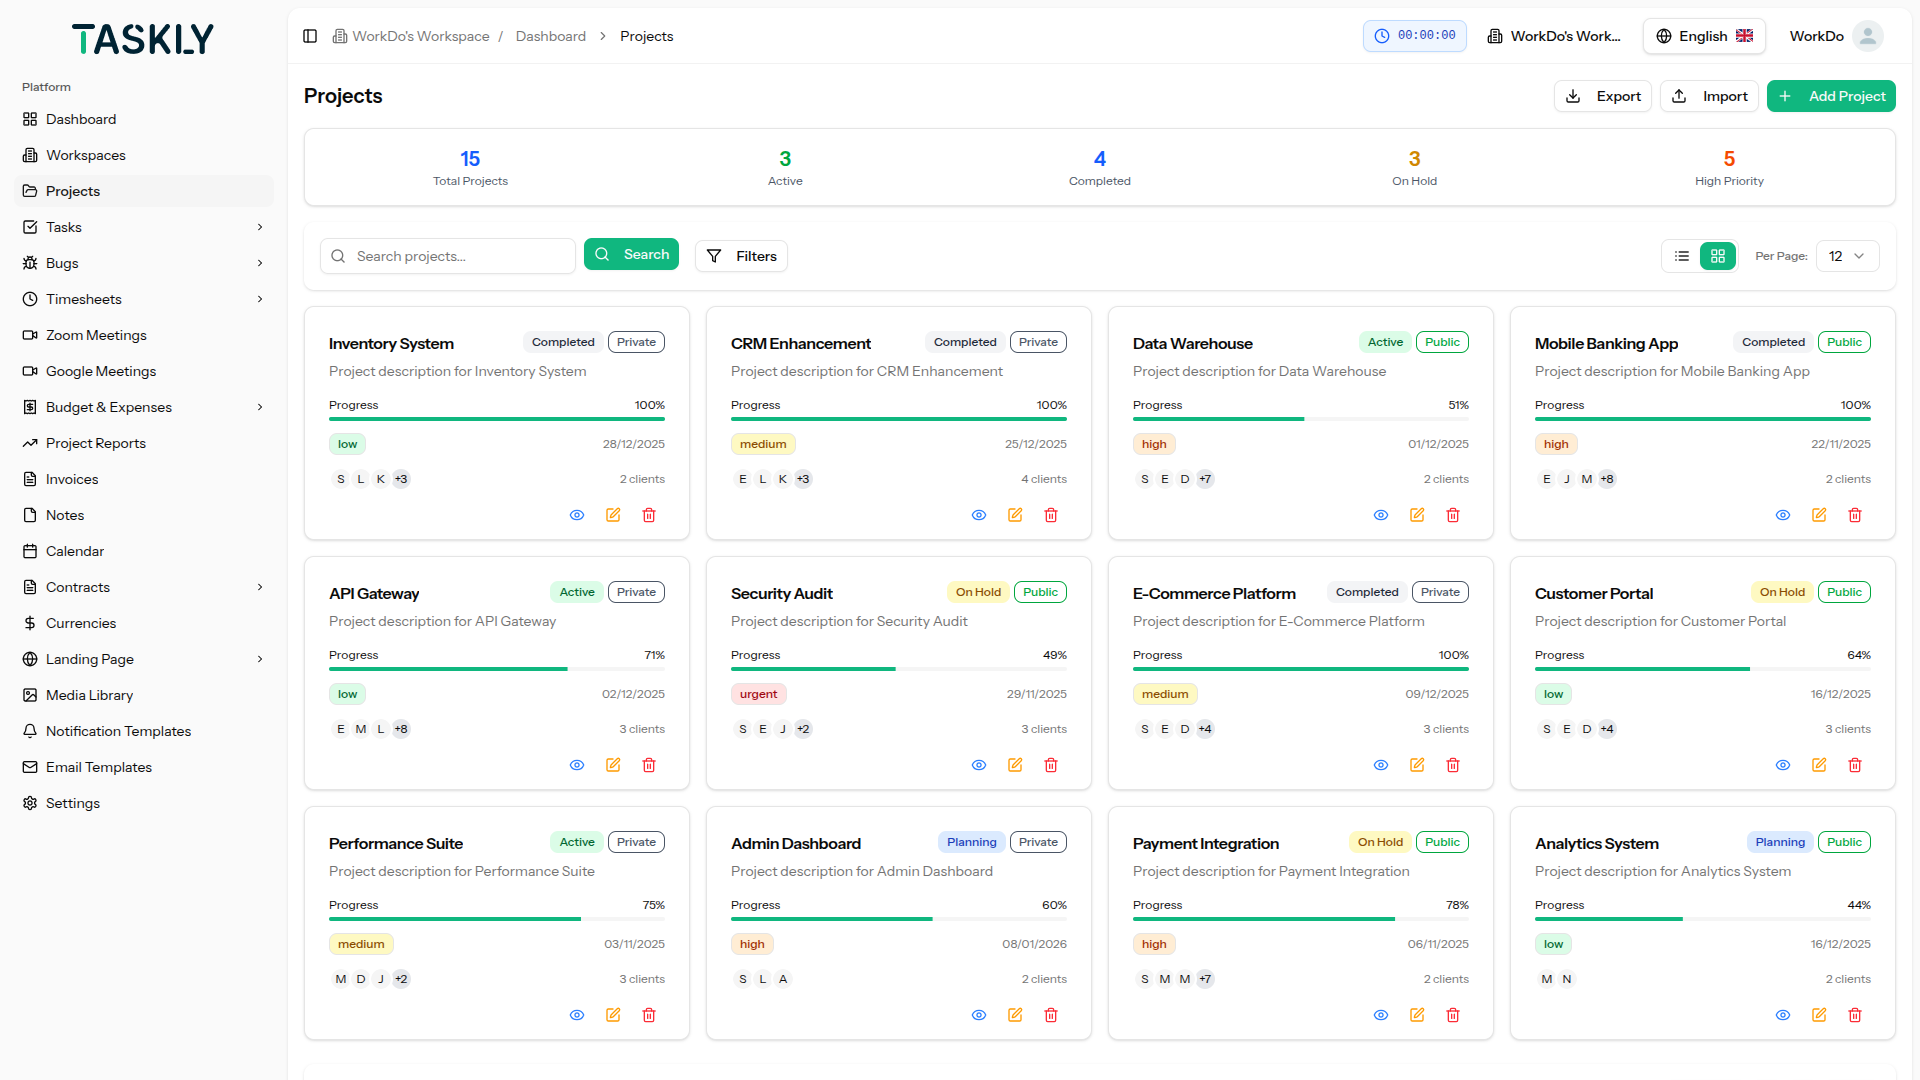View the API Gateway project

577,765
